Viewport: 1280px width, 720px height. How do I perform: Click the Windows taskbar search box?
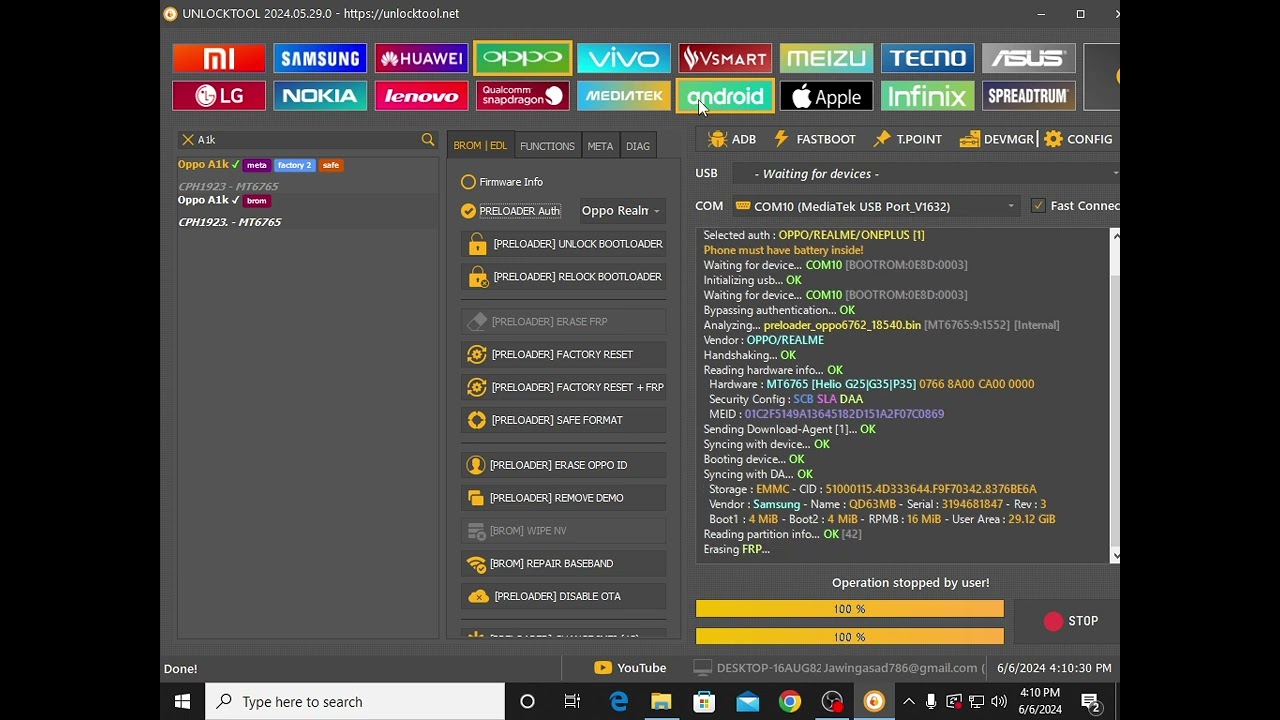pos(355,702)
